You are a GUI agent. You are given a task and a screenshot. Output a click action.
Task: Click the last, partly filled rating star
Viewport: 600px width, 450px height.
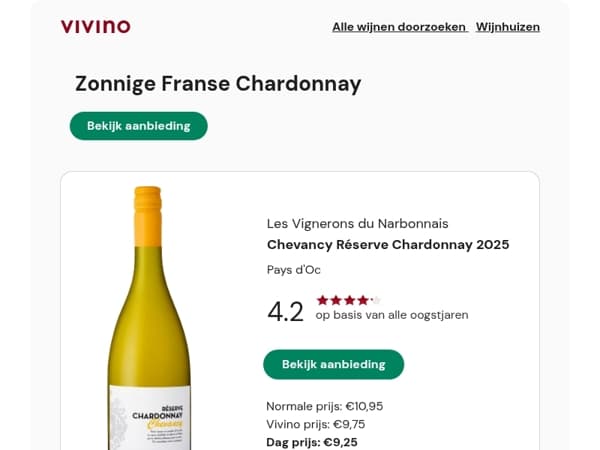tap(376, 300)
